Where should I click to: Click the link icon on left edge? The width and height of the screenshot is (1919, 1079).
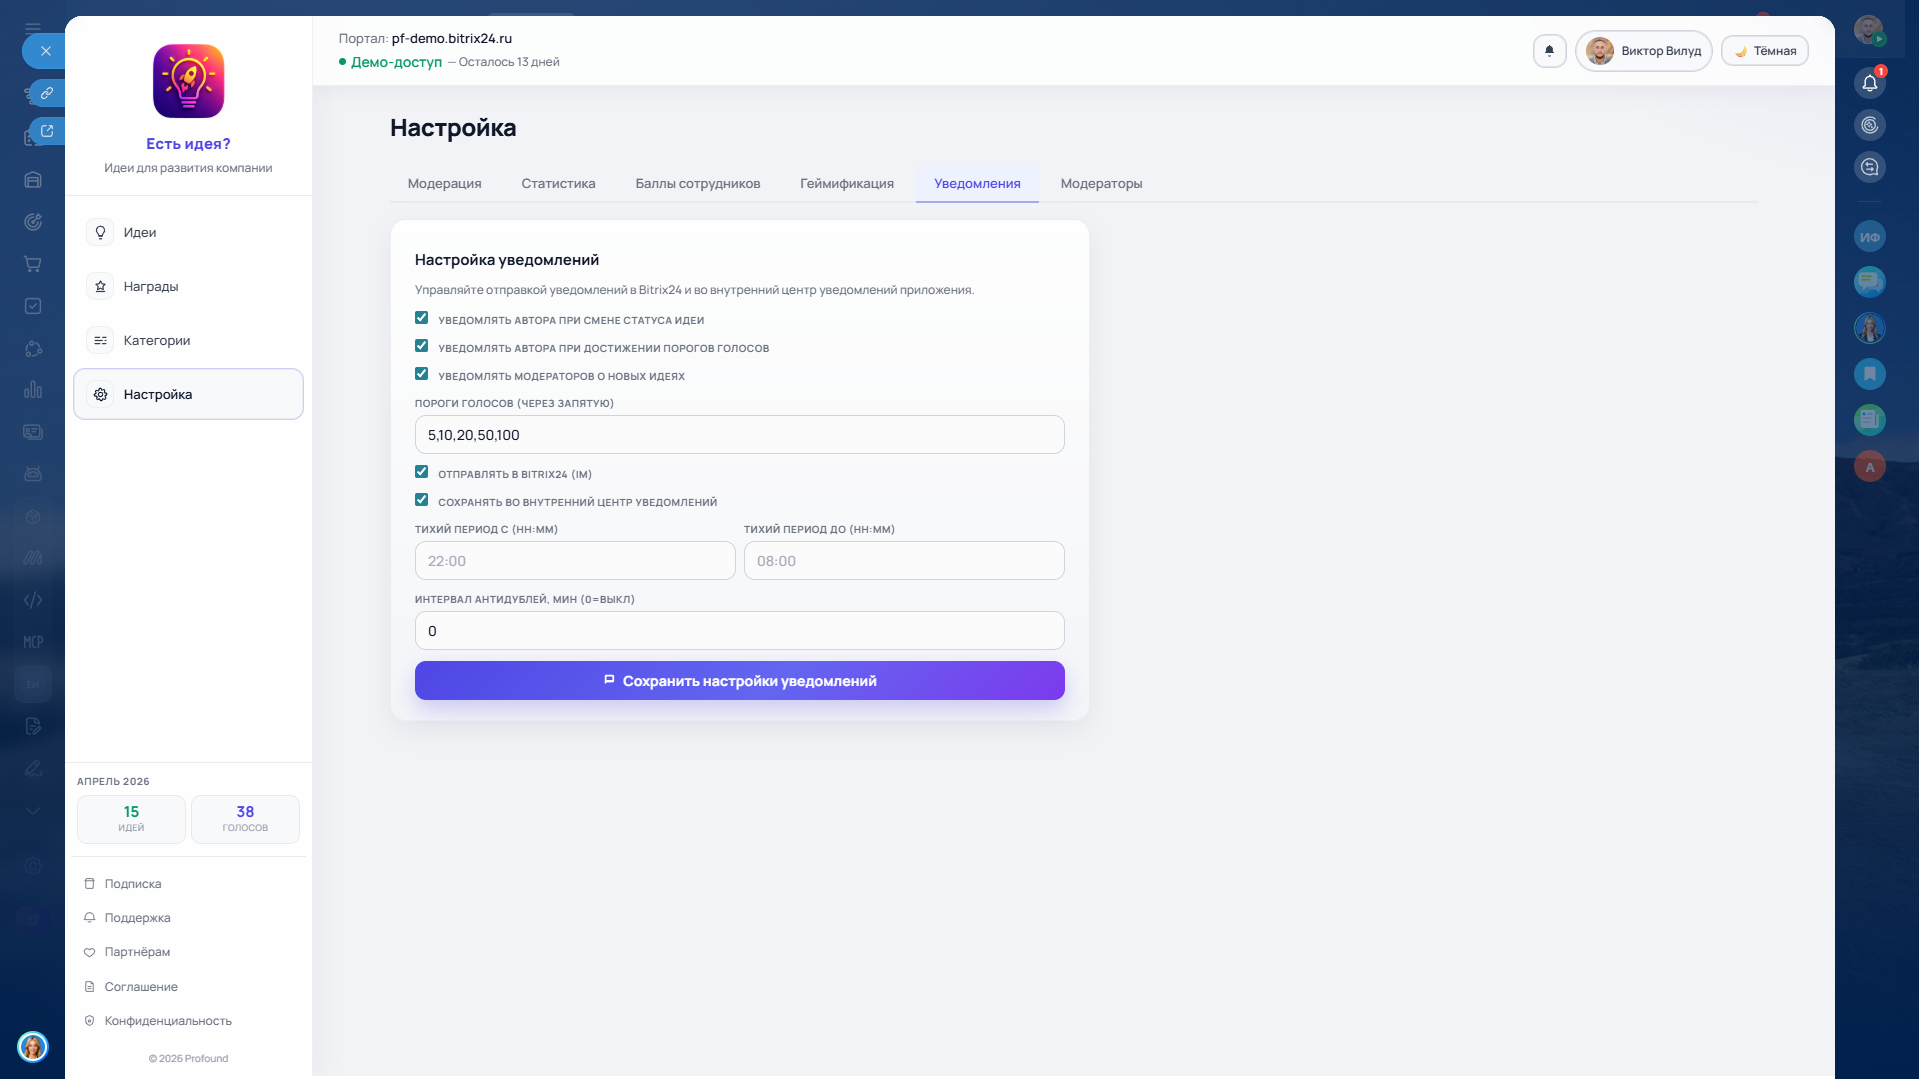pos(46,93)
